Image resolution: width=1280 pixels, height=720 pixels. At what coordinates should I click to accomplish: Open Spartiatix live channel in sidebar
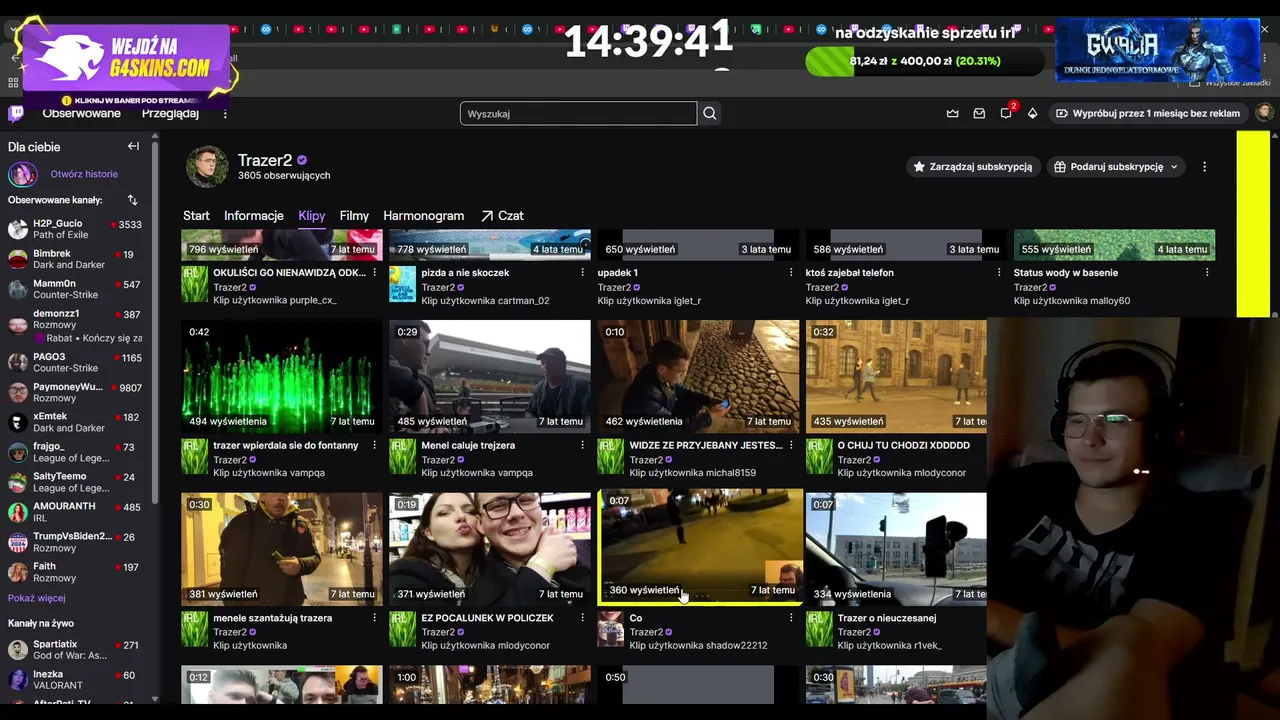75,650
